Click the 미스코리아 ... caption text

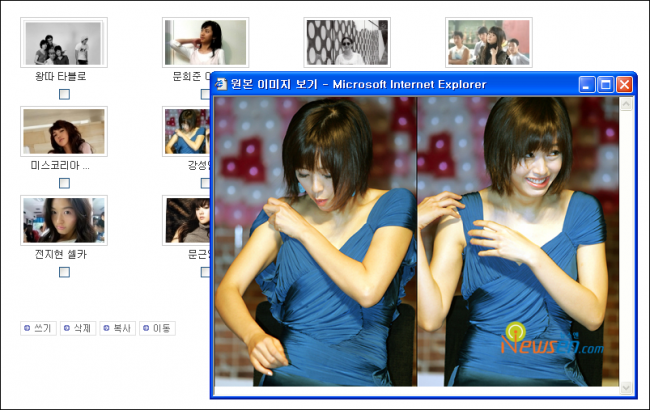pos(60,165)
